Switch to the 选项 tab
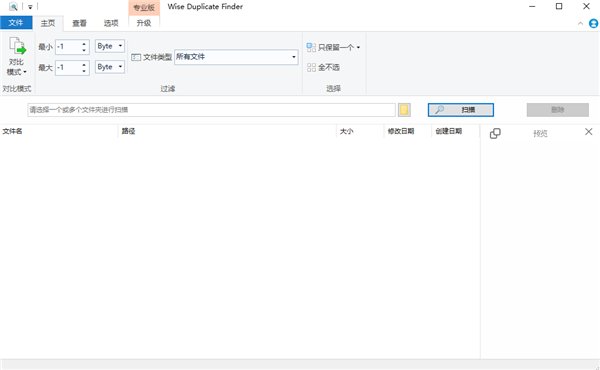Screen dimensions: 600x370 tap(111, 23)
